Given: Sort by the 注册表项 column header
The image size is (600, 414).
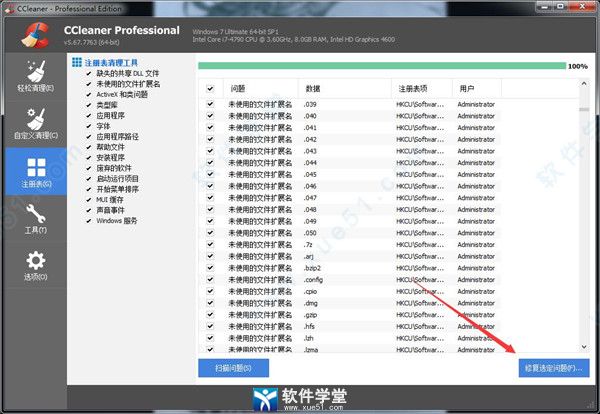Looking at the screenshot, I should coord(422,89).
